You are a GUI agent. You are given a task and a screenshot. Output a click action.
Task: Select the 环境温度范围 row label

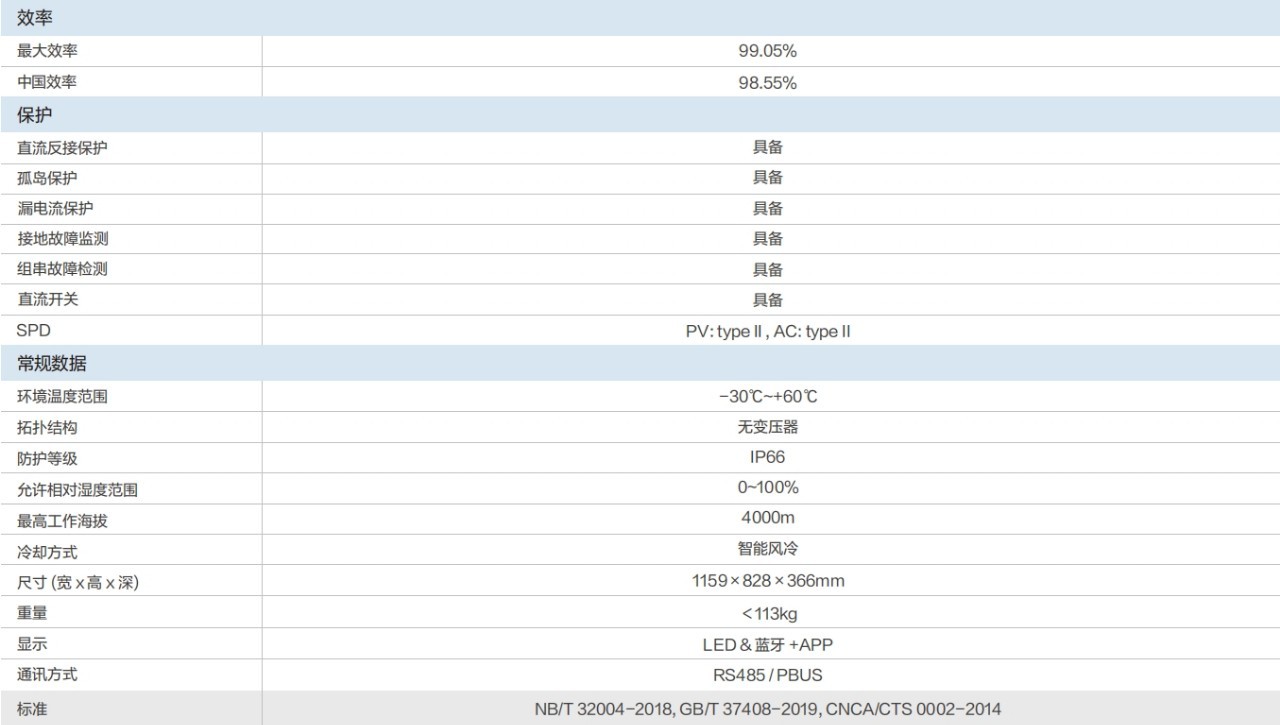coord(62,397)
